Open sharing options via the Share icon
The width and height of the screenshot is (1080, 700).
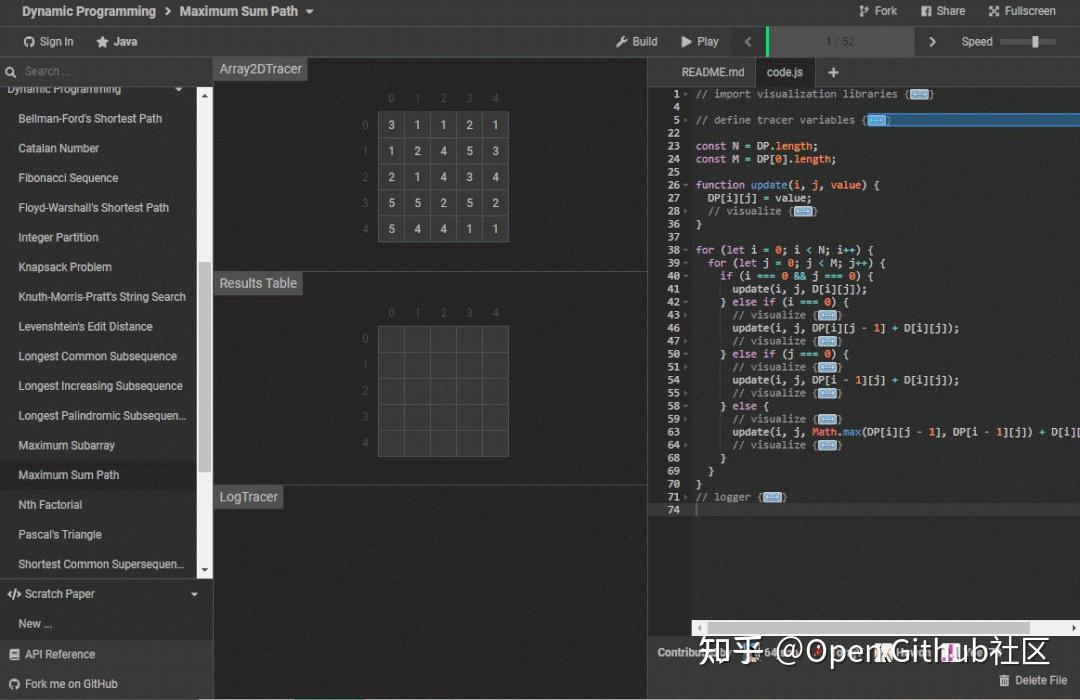[926, 11]
